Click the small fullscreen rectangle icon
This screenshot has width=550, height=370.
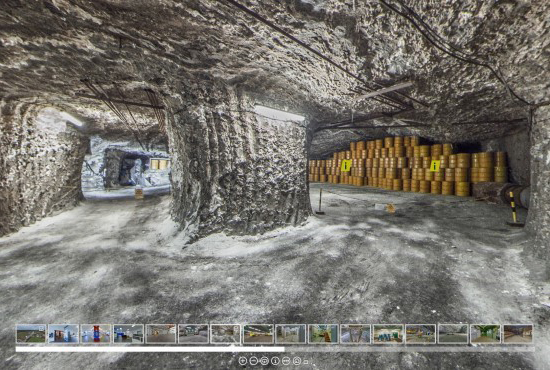306,362
